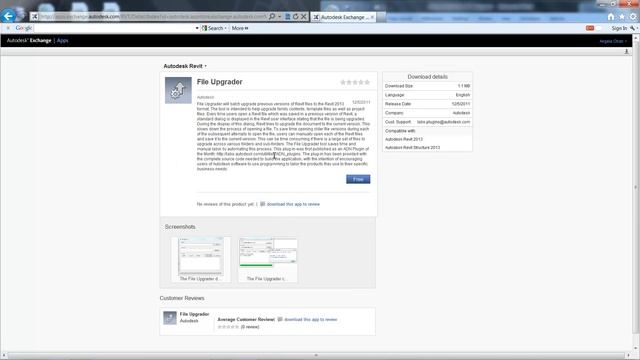Viewport: 640px width, 360px height.
Task: Click the search magnifier in address bar
Action: point(272,16)
